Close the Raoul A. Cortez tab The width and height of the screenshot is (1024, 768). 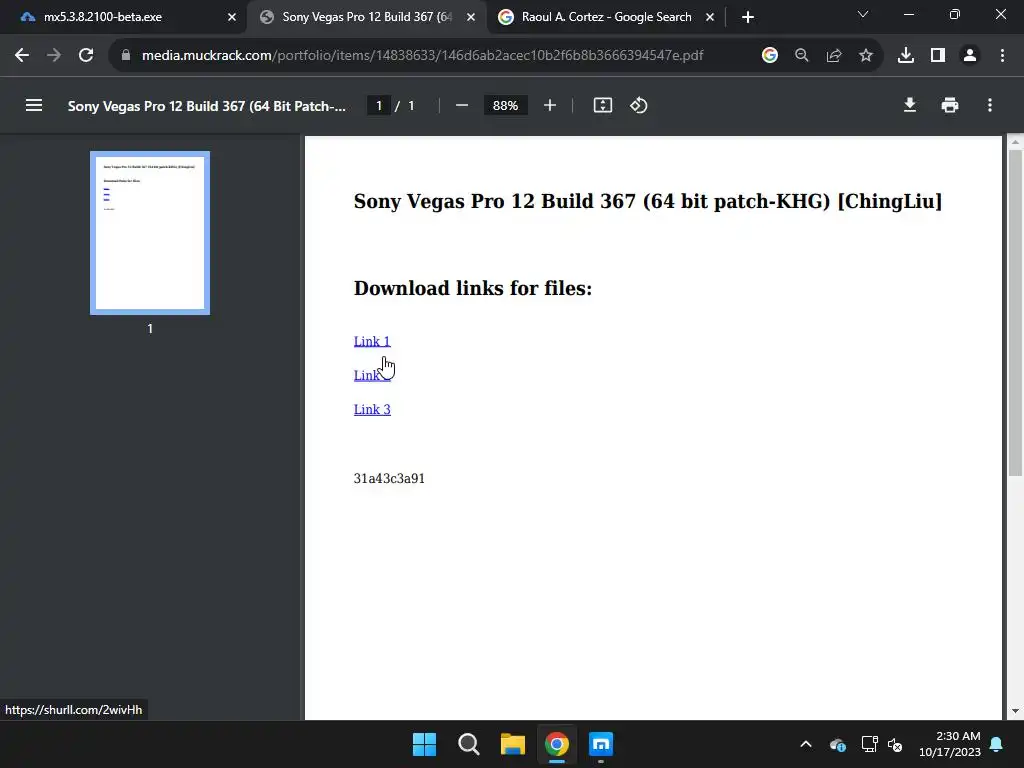tap(710, 17)
